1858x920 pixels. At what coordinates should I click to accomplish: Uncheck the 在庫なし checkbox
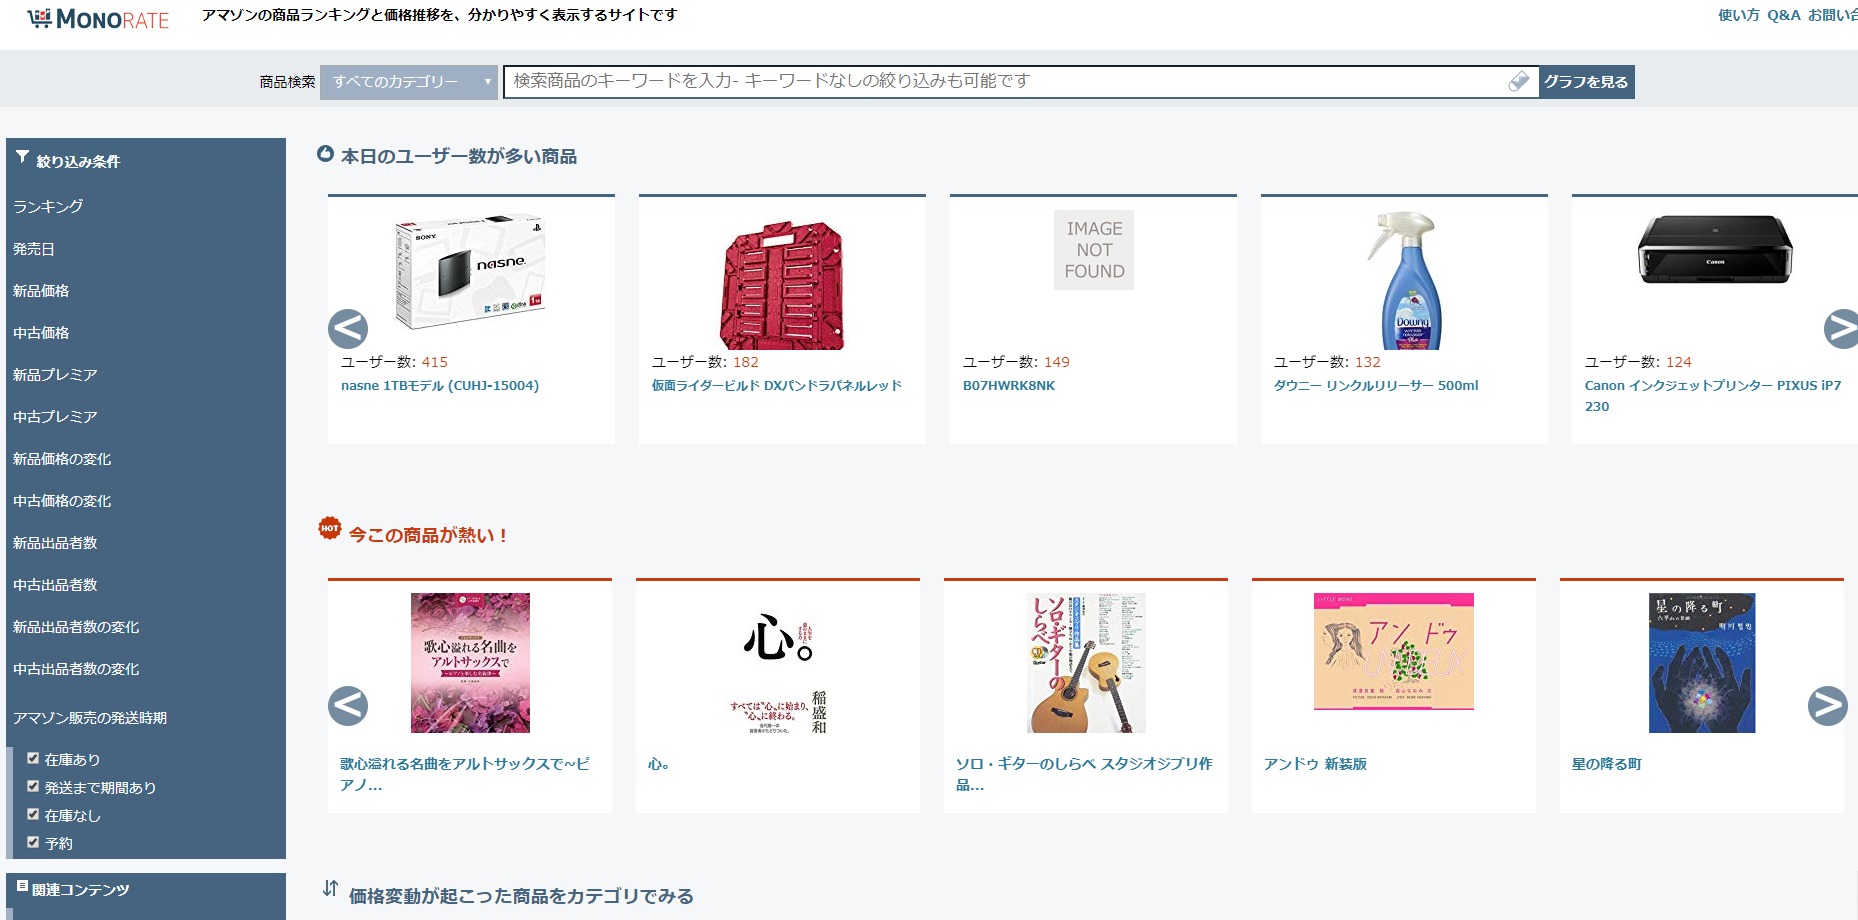(x=33, y=814)
